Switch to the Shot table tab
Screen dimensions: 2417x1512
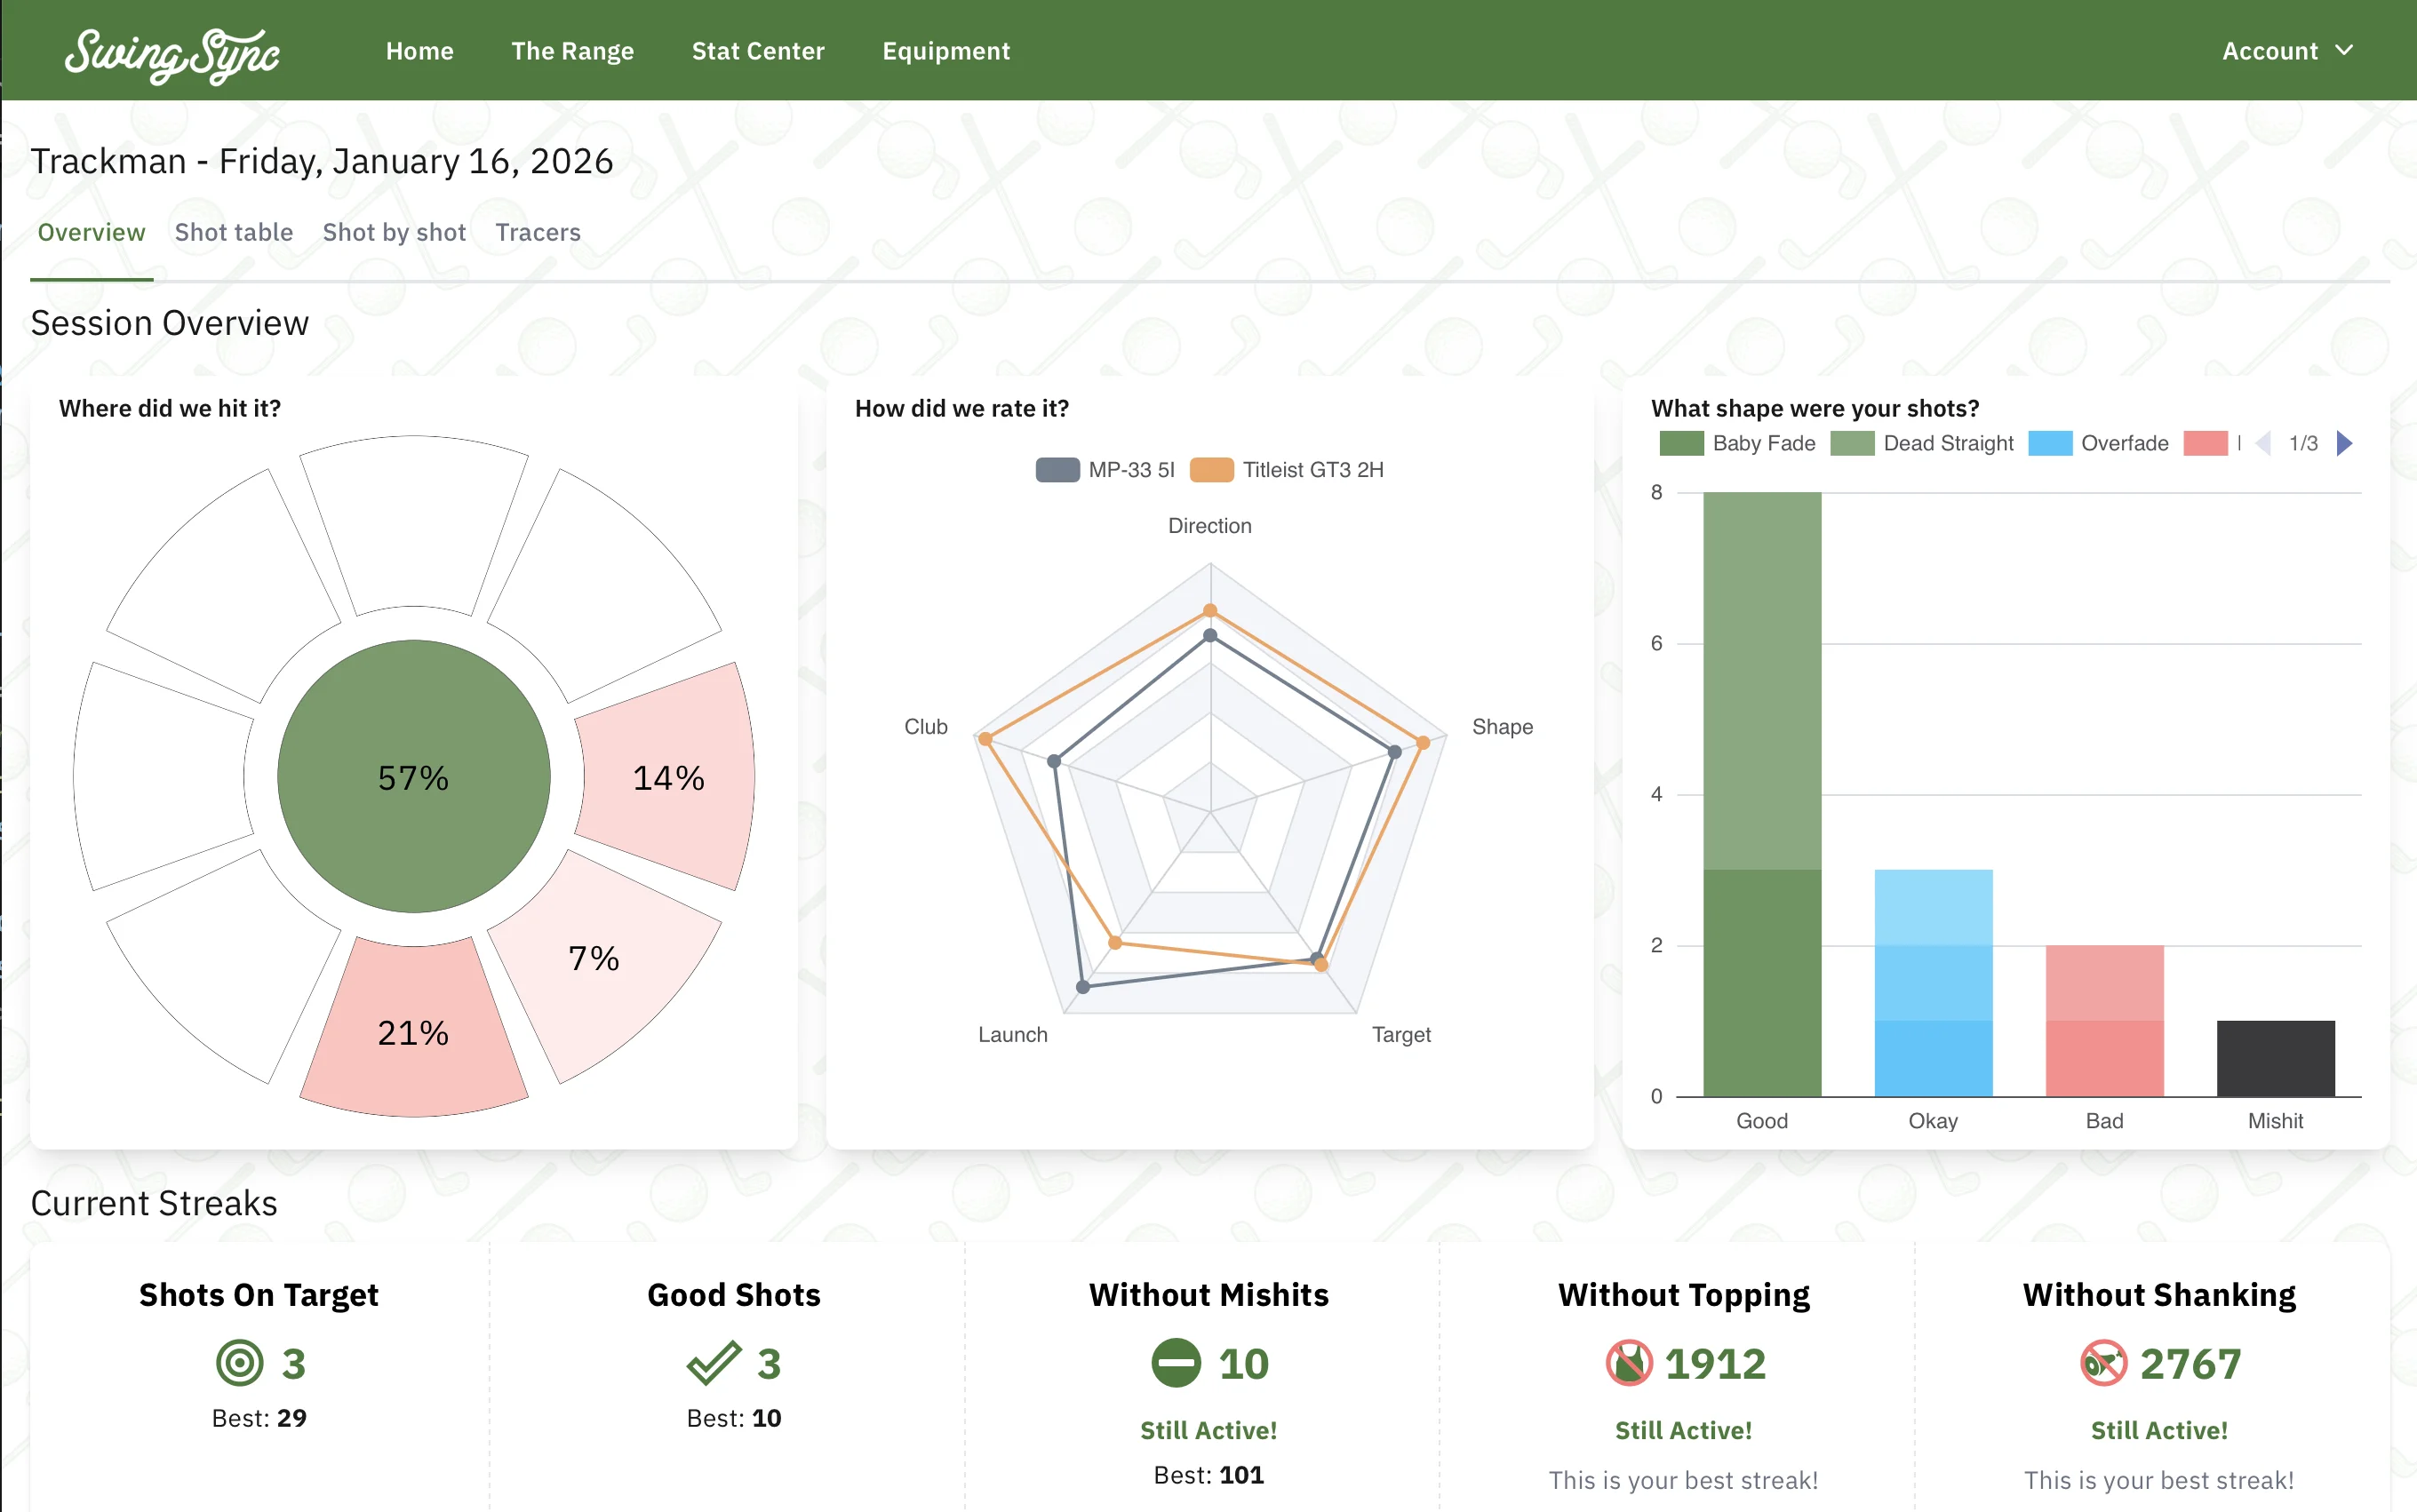[234, 232]
